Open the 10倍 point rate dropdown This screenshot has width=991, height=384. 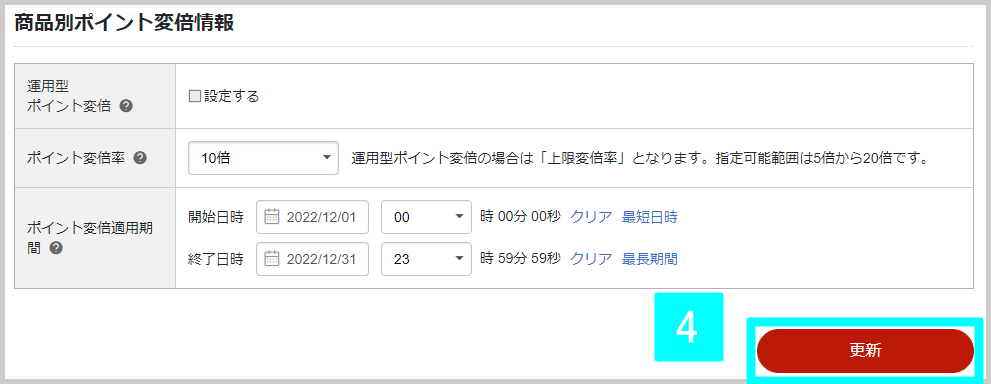click(x=264, y=158)
